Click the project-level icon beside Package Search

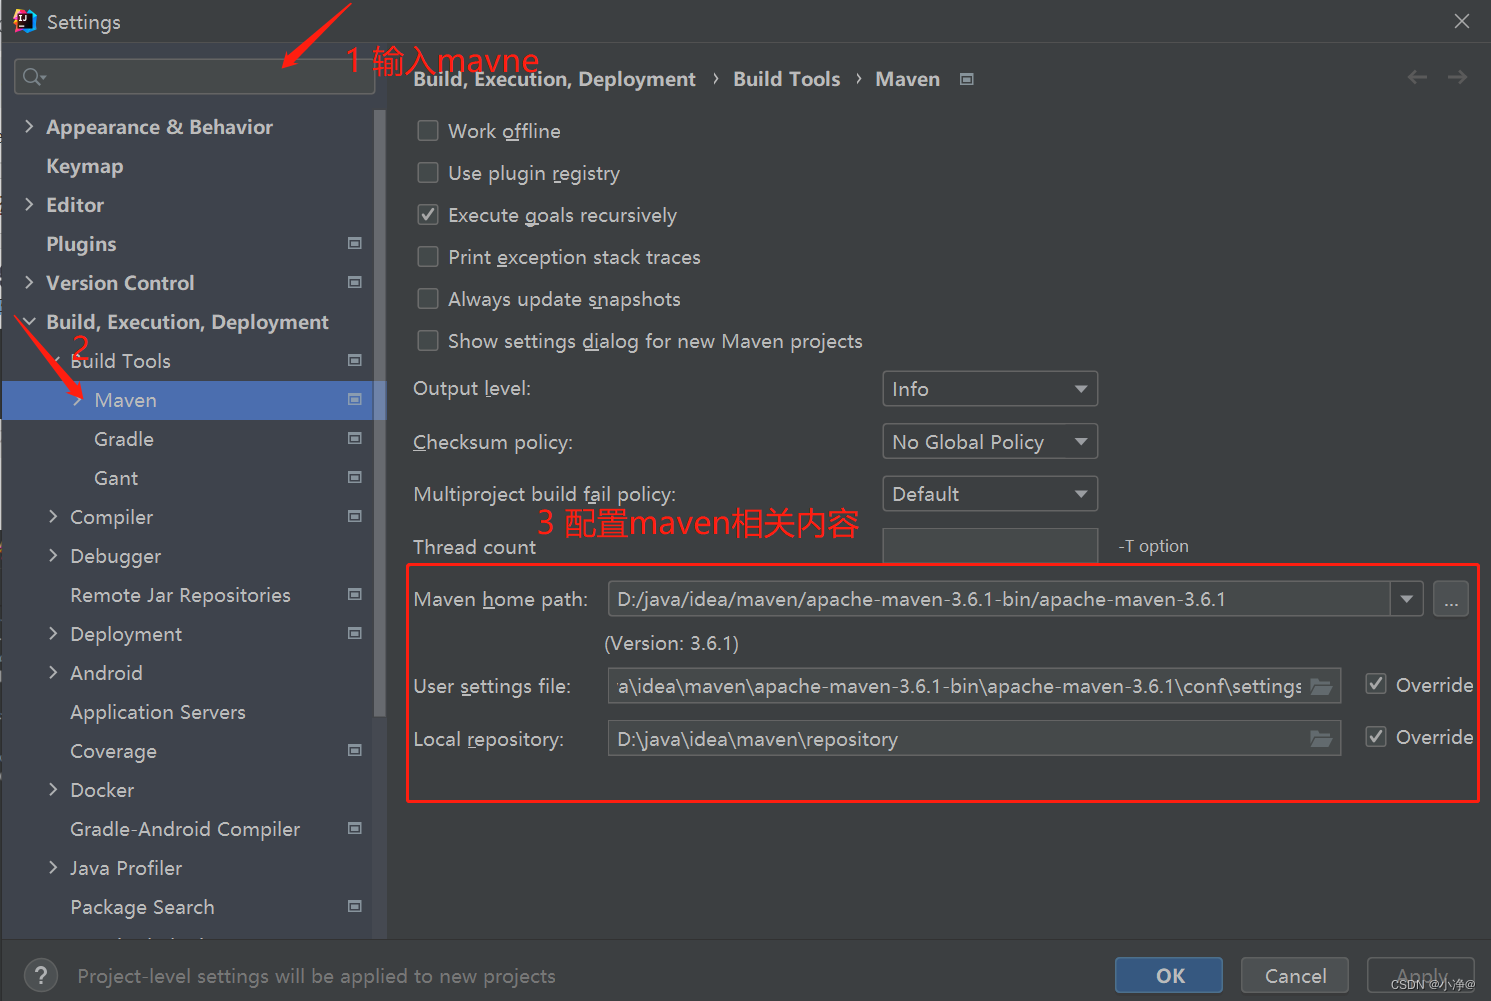354,906
